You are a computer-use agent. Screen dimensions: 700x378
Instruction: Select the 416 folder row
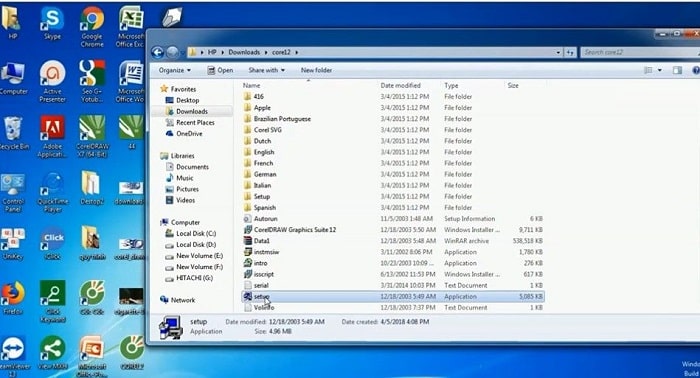[393, 96]
